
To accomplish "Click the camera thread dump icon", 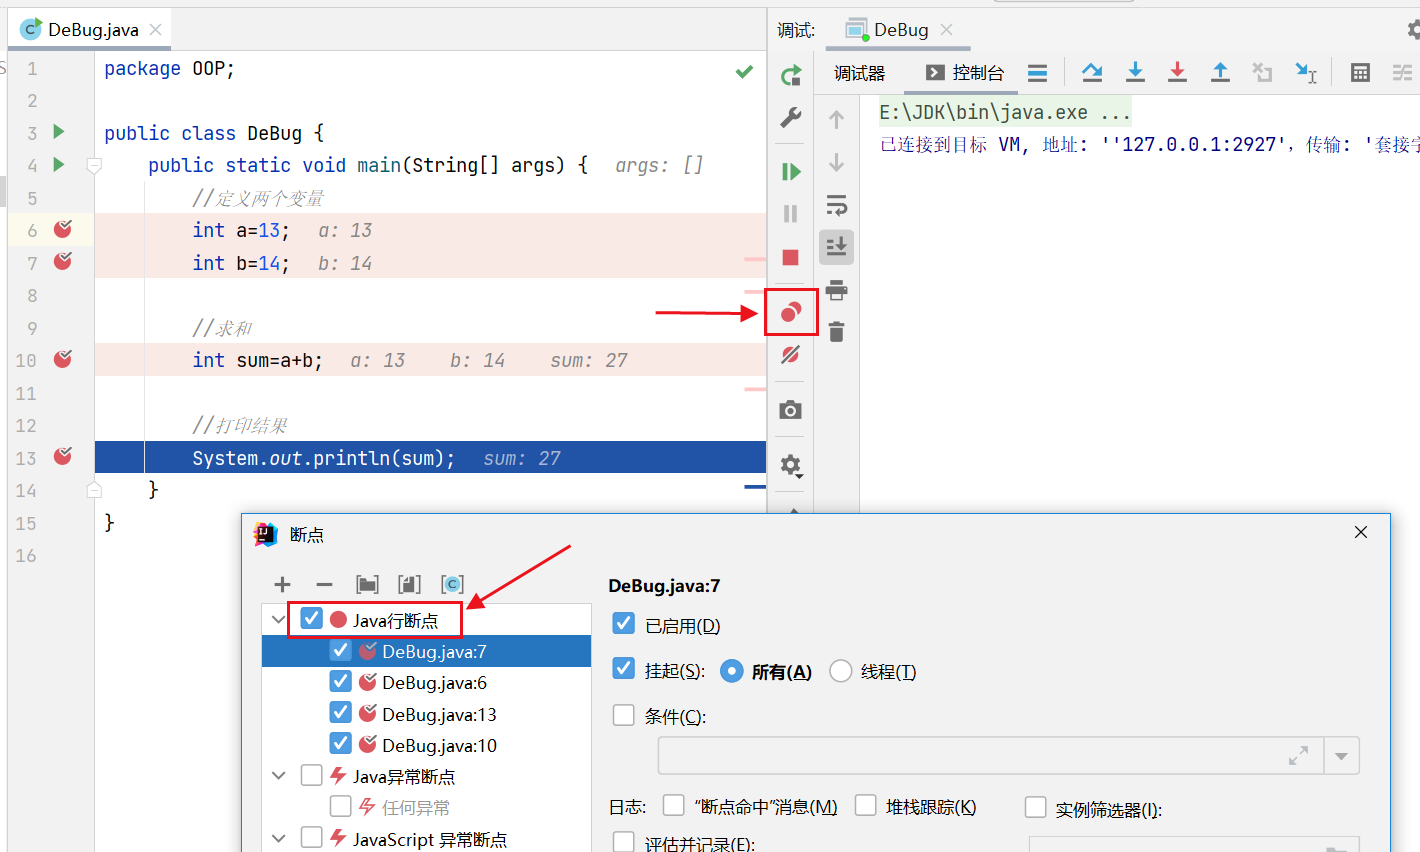I will [x=791, y=410].
